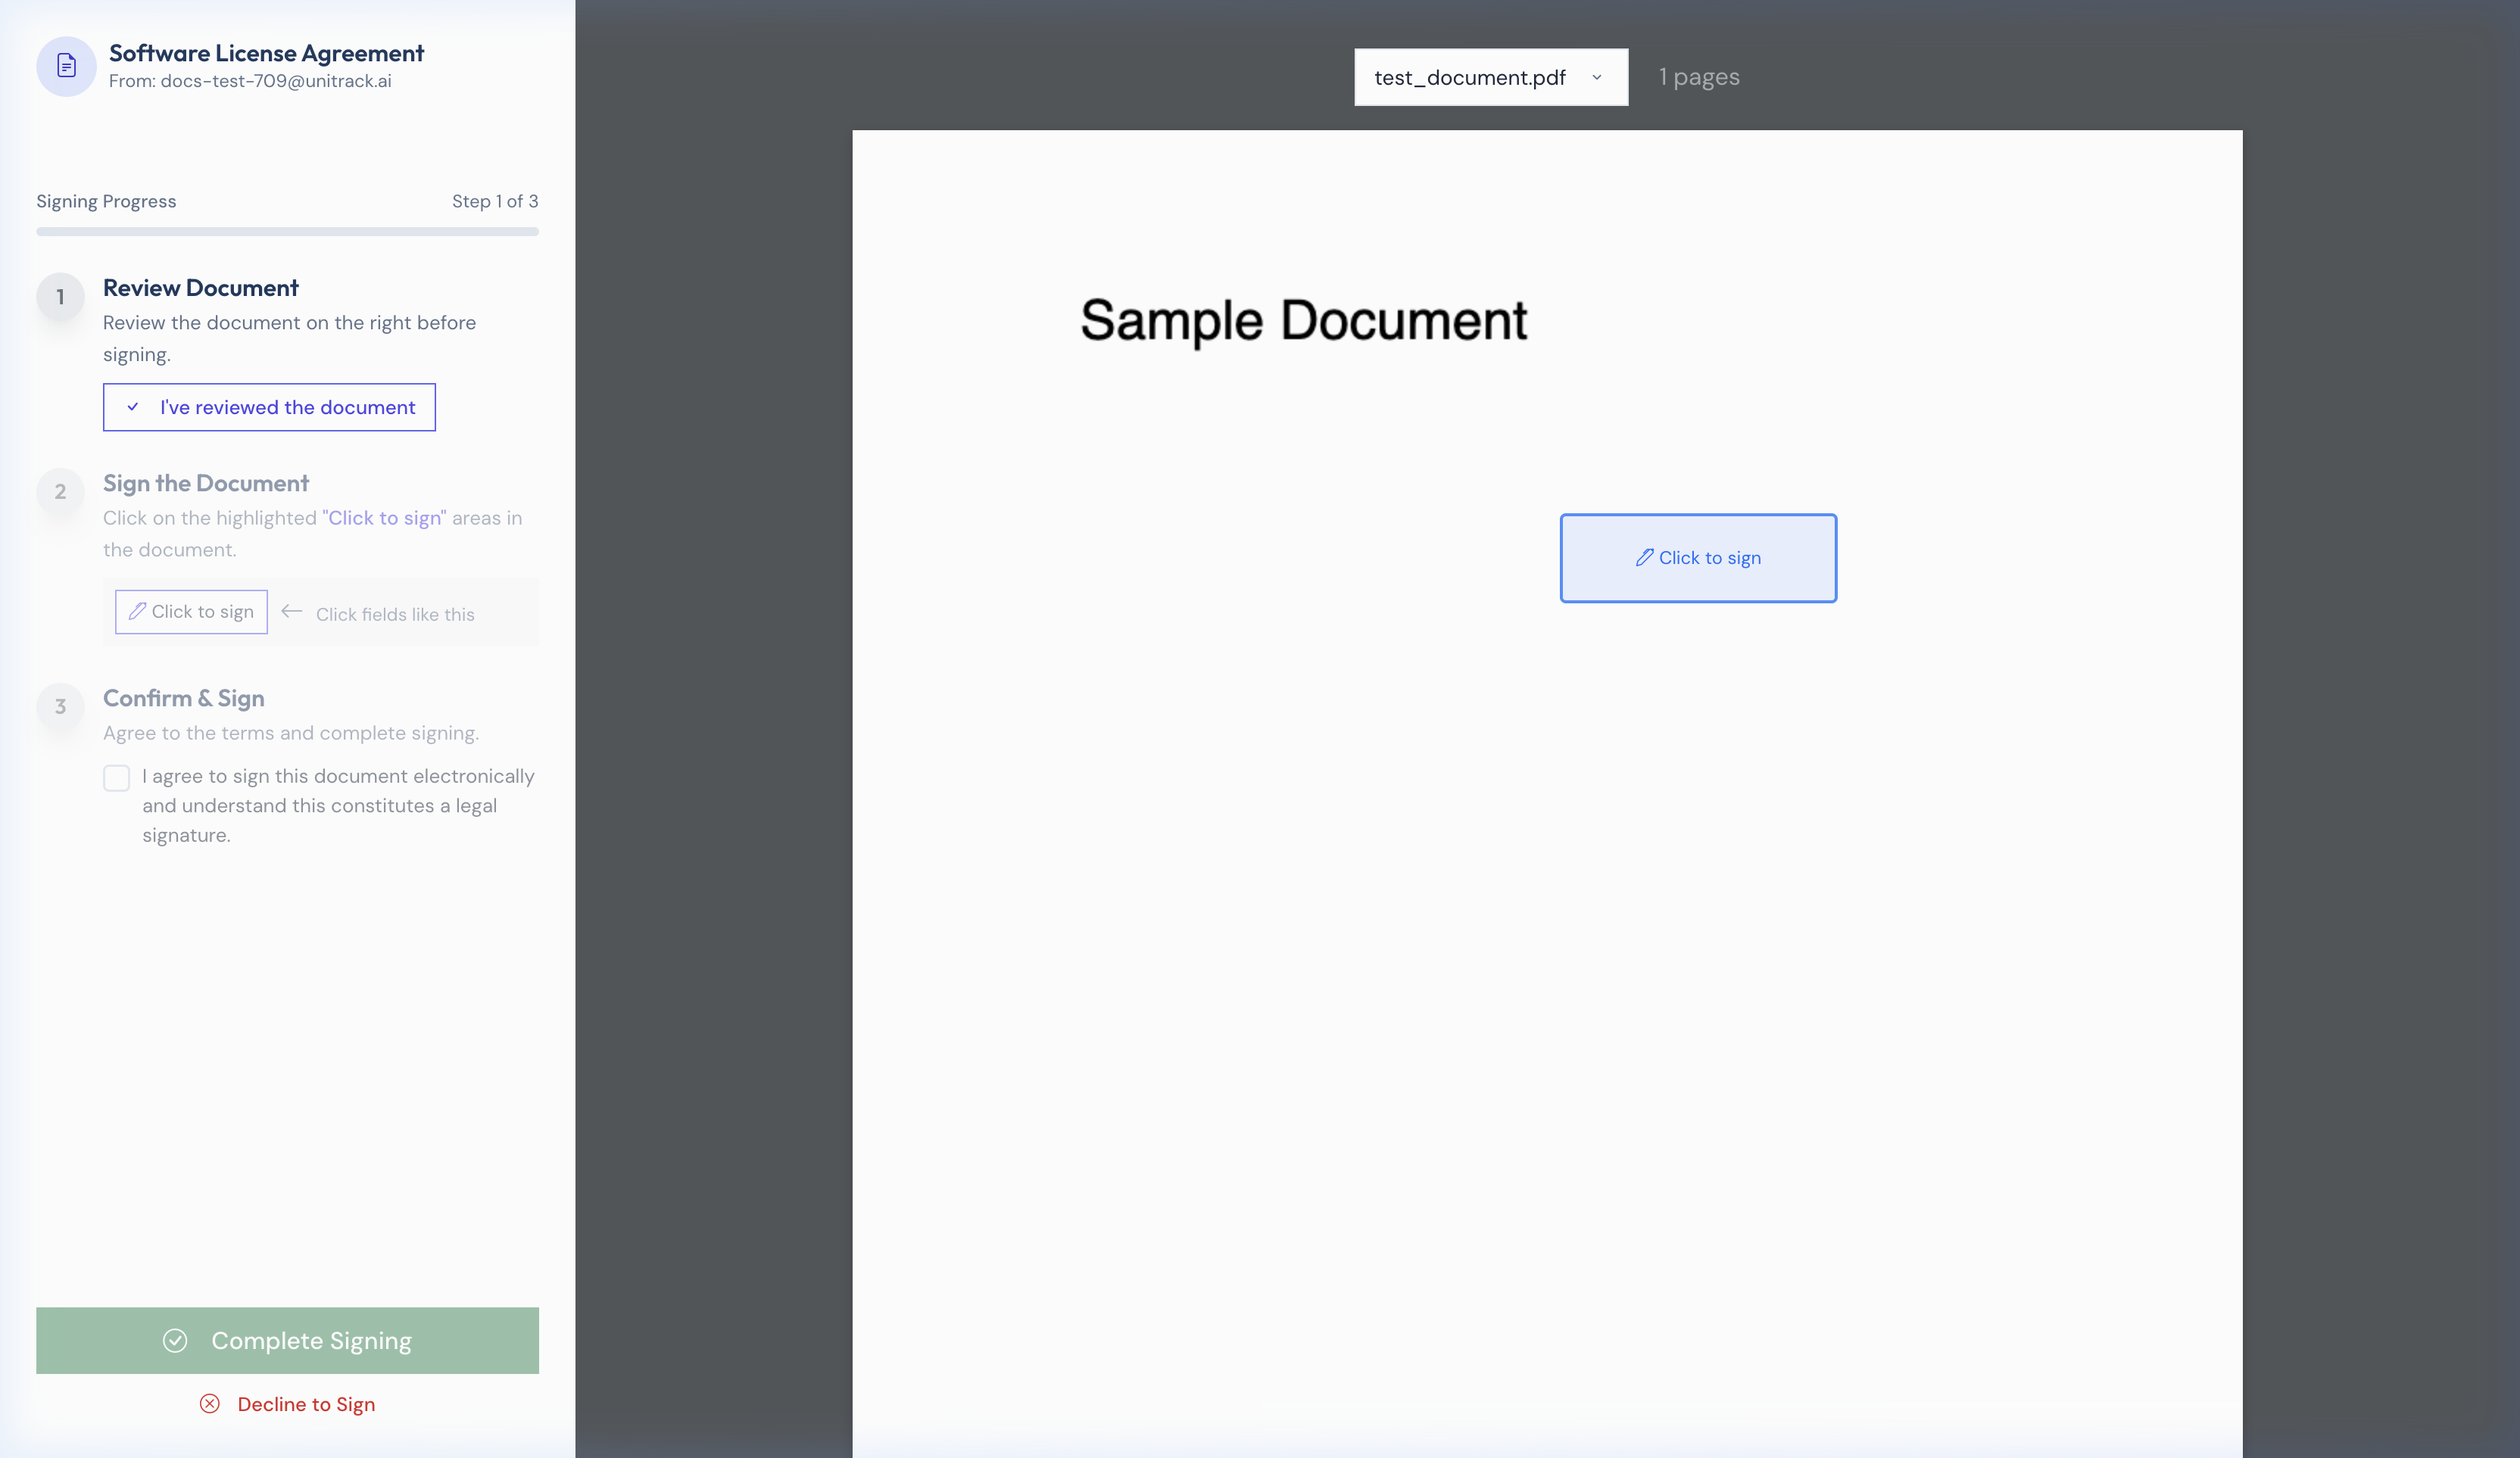
Task: Click the step 2 number circle for Sign the Document
Action: [x=60, y=493]
